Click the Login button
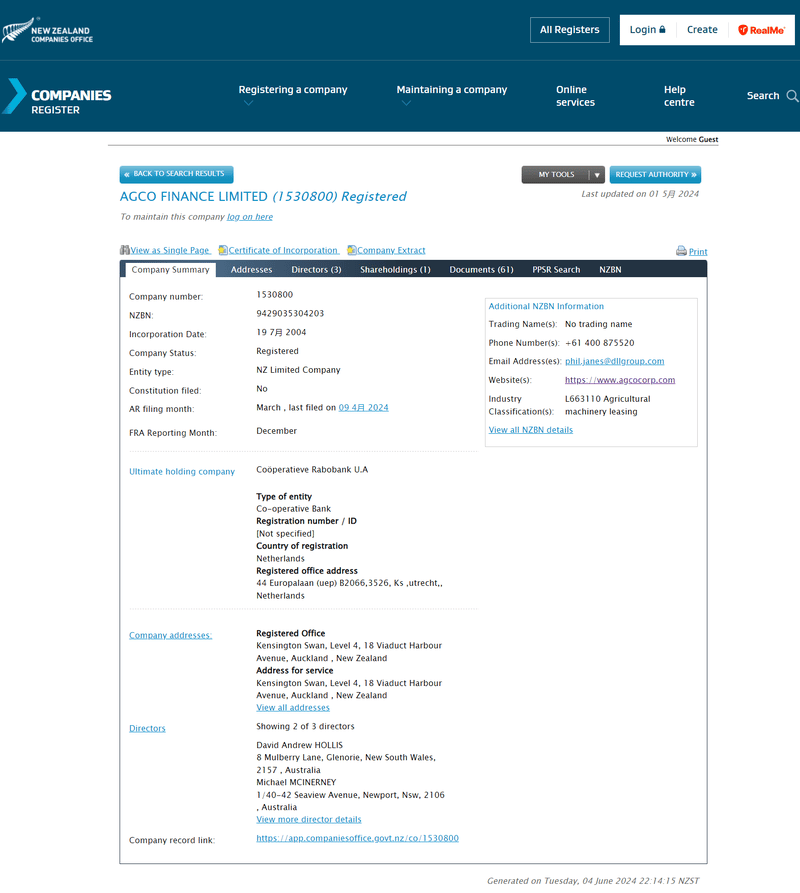This screenshot has height=893, width=800. point(647,30)
